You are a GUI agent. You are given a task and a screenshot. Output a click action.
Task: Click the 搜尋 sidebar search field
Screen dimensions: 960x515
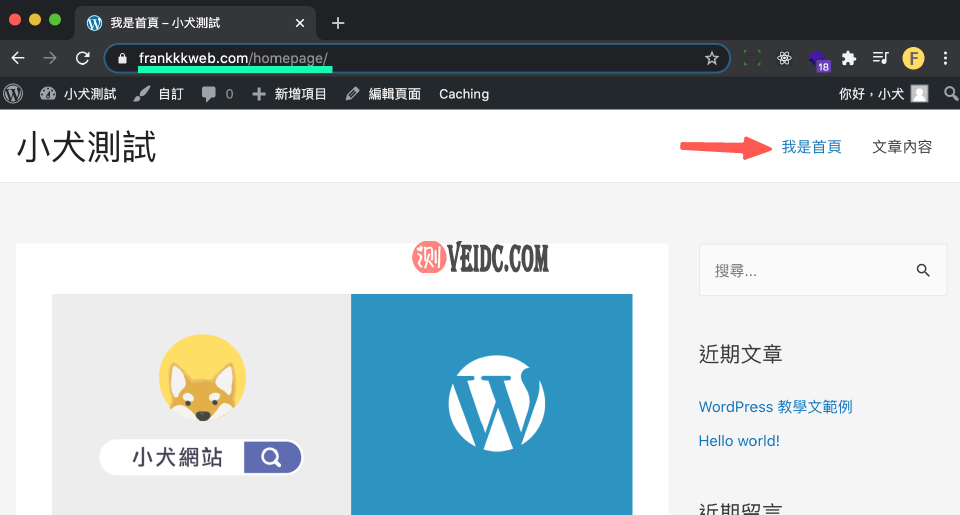point(823,270)
